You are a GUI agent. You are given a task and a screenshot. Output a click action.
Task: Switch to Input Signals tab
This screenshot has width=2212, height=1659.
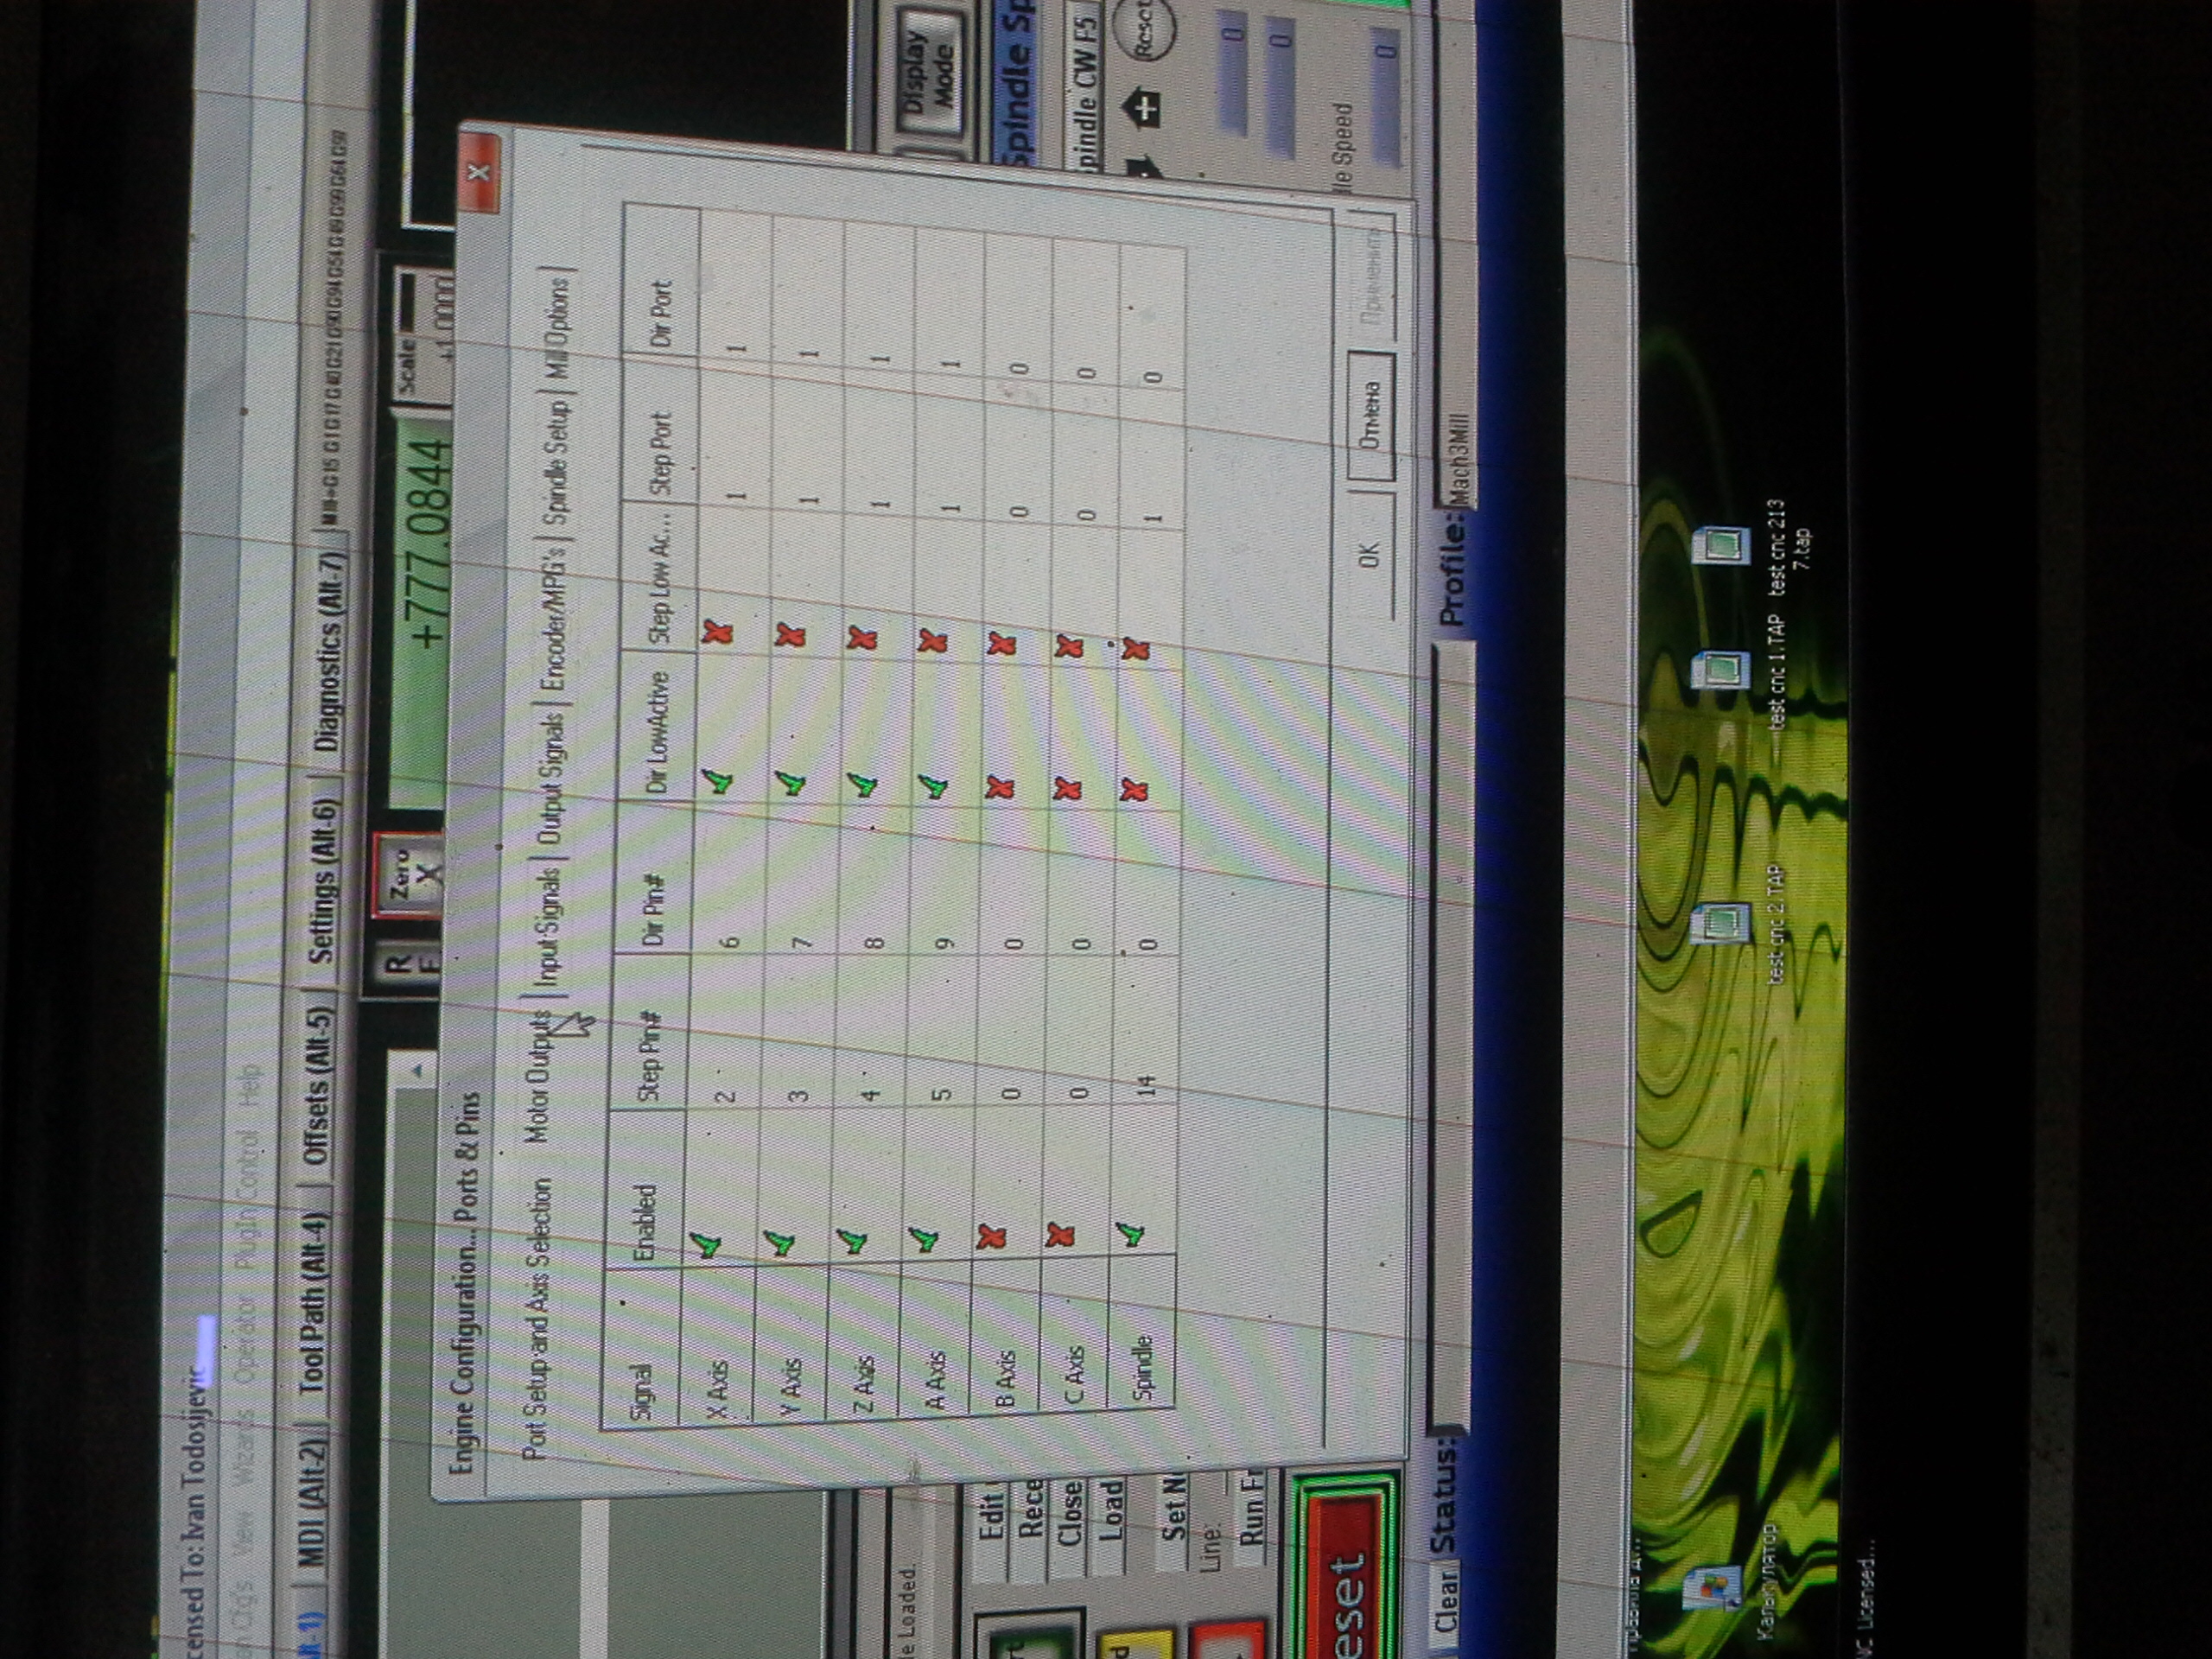point(548,925)
